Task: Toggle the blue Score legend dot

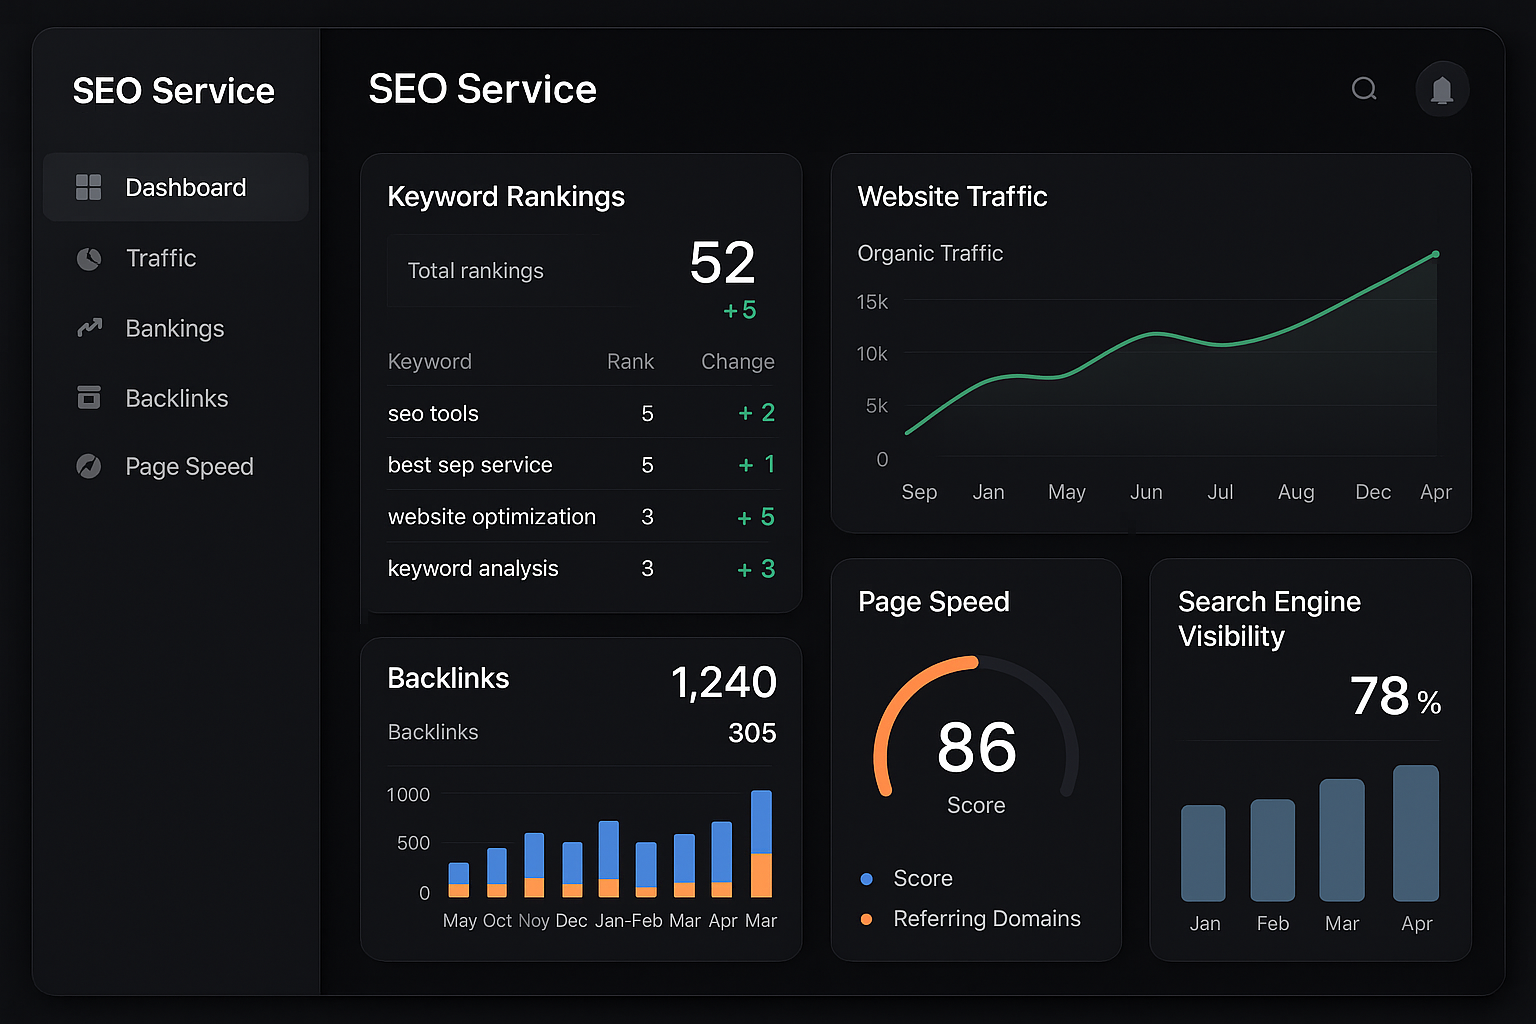Action: pyautogui.click(x=866, y=879)
